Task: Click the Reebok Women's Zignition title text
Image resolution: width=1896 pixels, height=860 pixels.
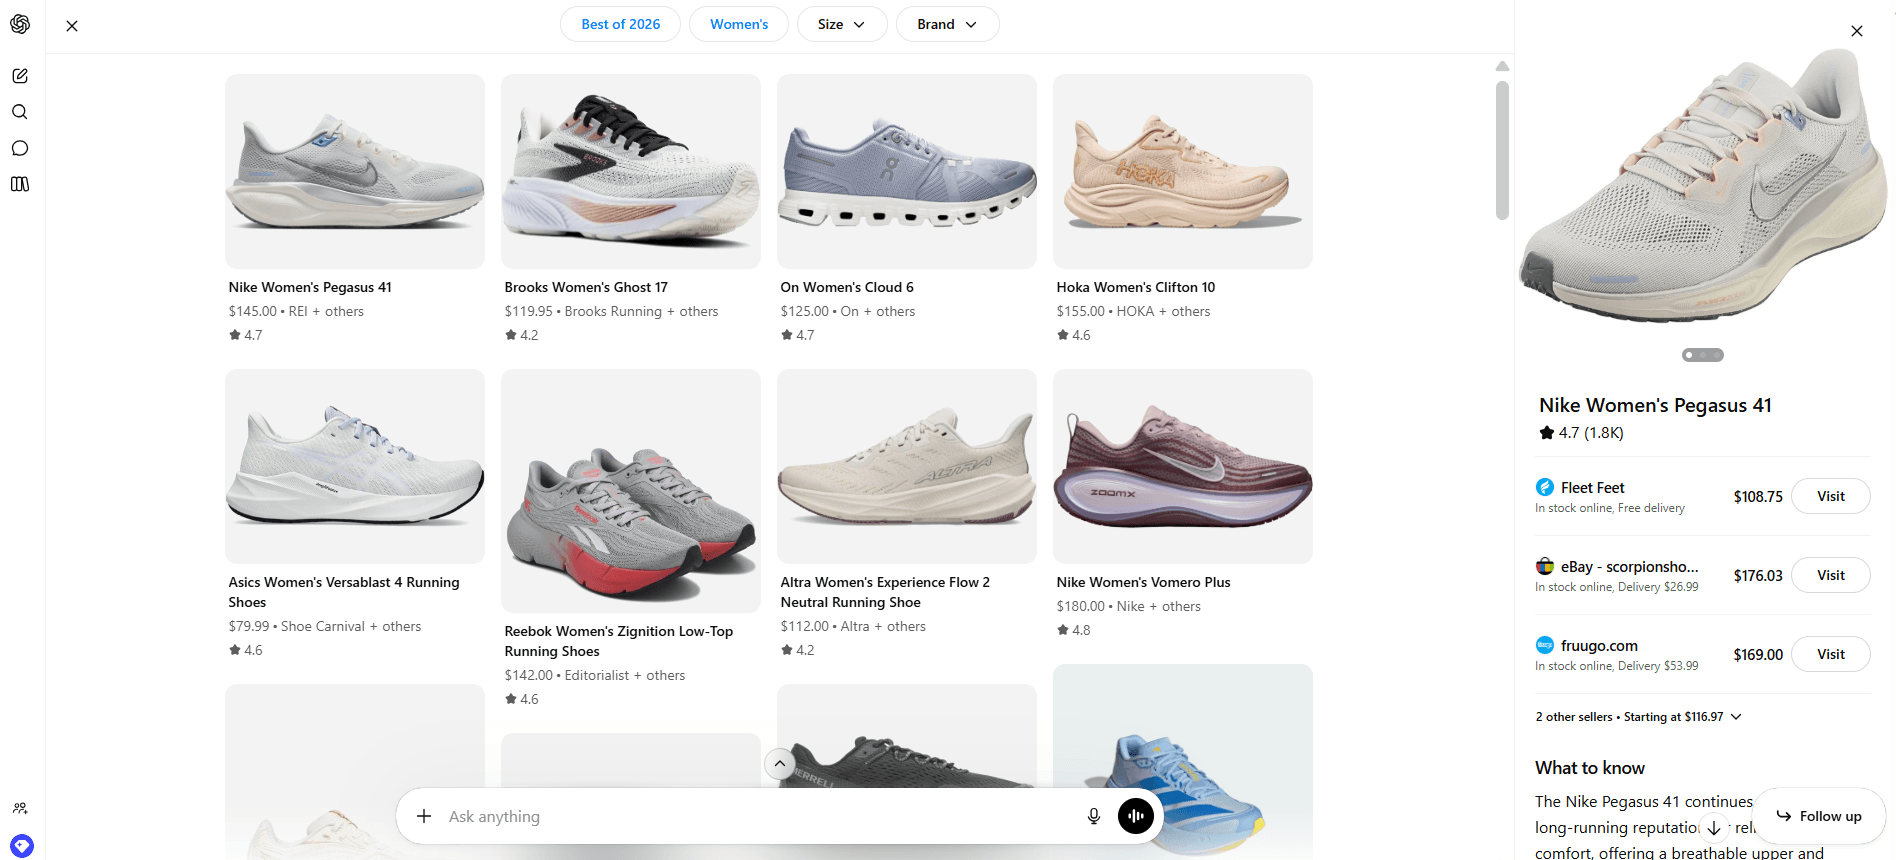Action: coord(619,641)
